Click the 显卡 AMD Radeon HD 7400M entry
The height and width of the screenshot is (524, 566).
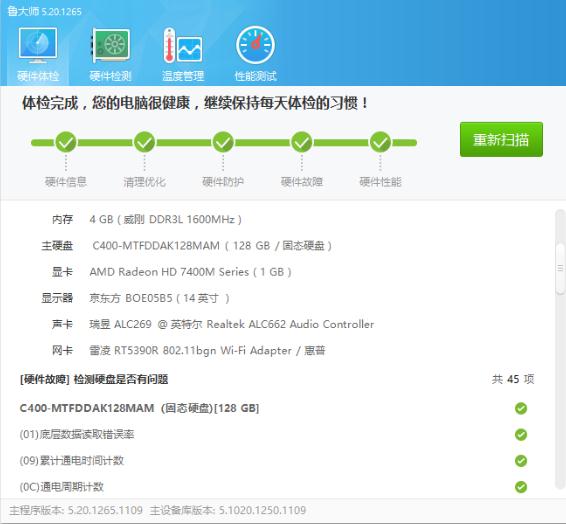point(172,272)
